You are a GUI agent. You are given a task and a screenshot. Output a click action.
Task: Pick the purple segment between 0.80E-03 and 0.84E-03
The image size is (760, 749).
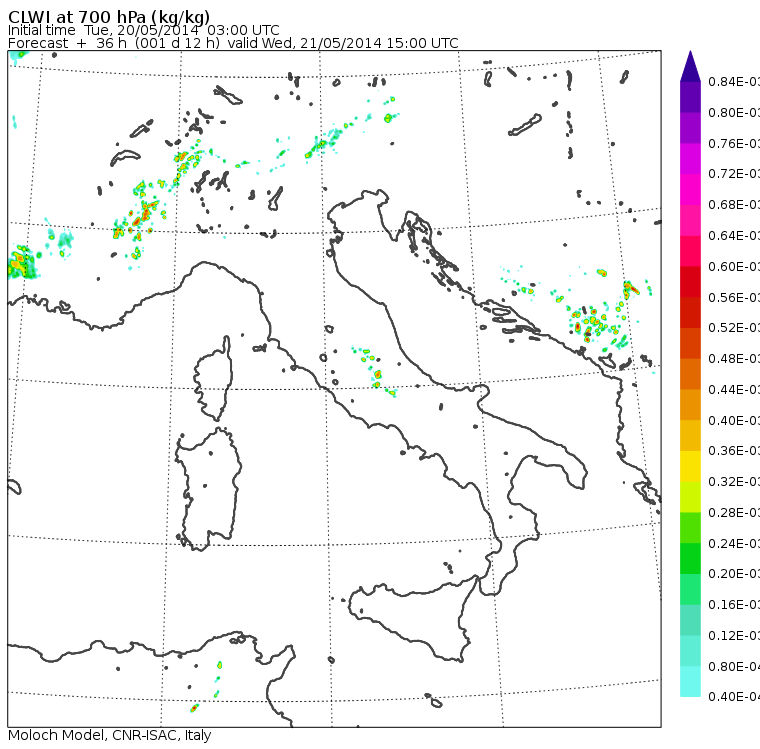(690, 97)
